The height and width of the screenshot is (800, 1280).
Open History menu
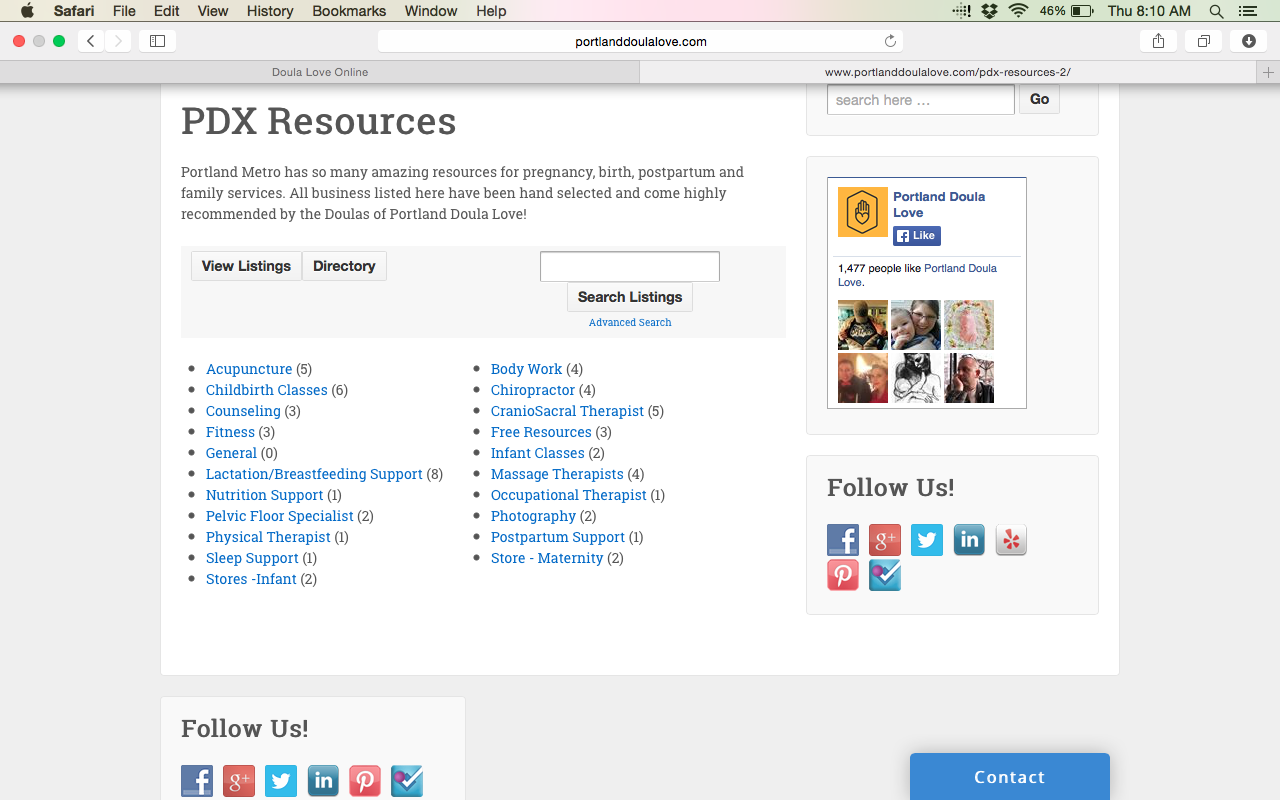point(270,11)
